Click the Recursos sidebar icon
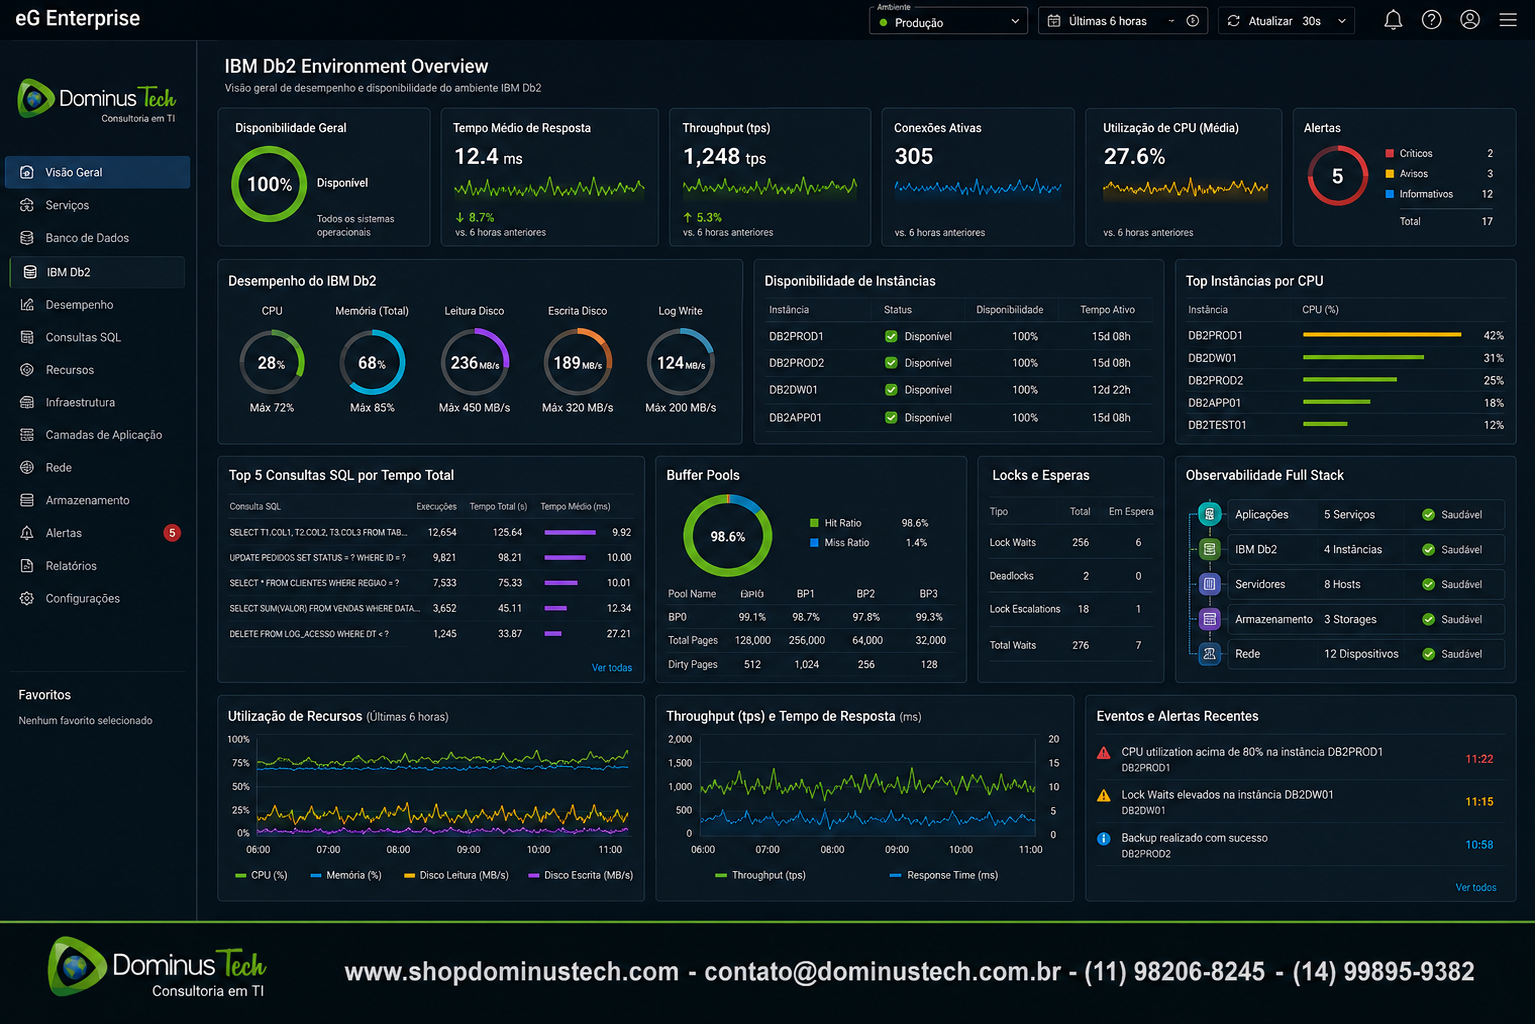The width and height of the screenshot is (1535, 1024). pyautogui.click(x=27, y=370)
